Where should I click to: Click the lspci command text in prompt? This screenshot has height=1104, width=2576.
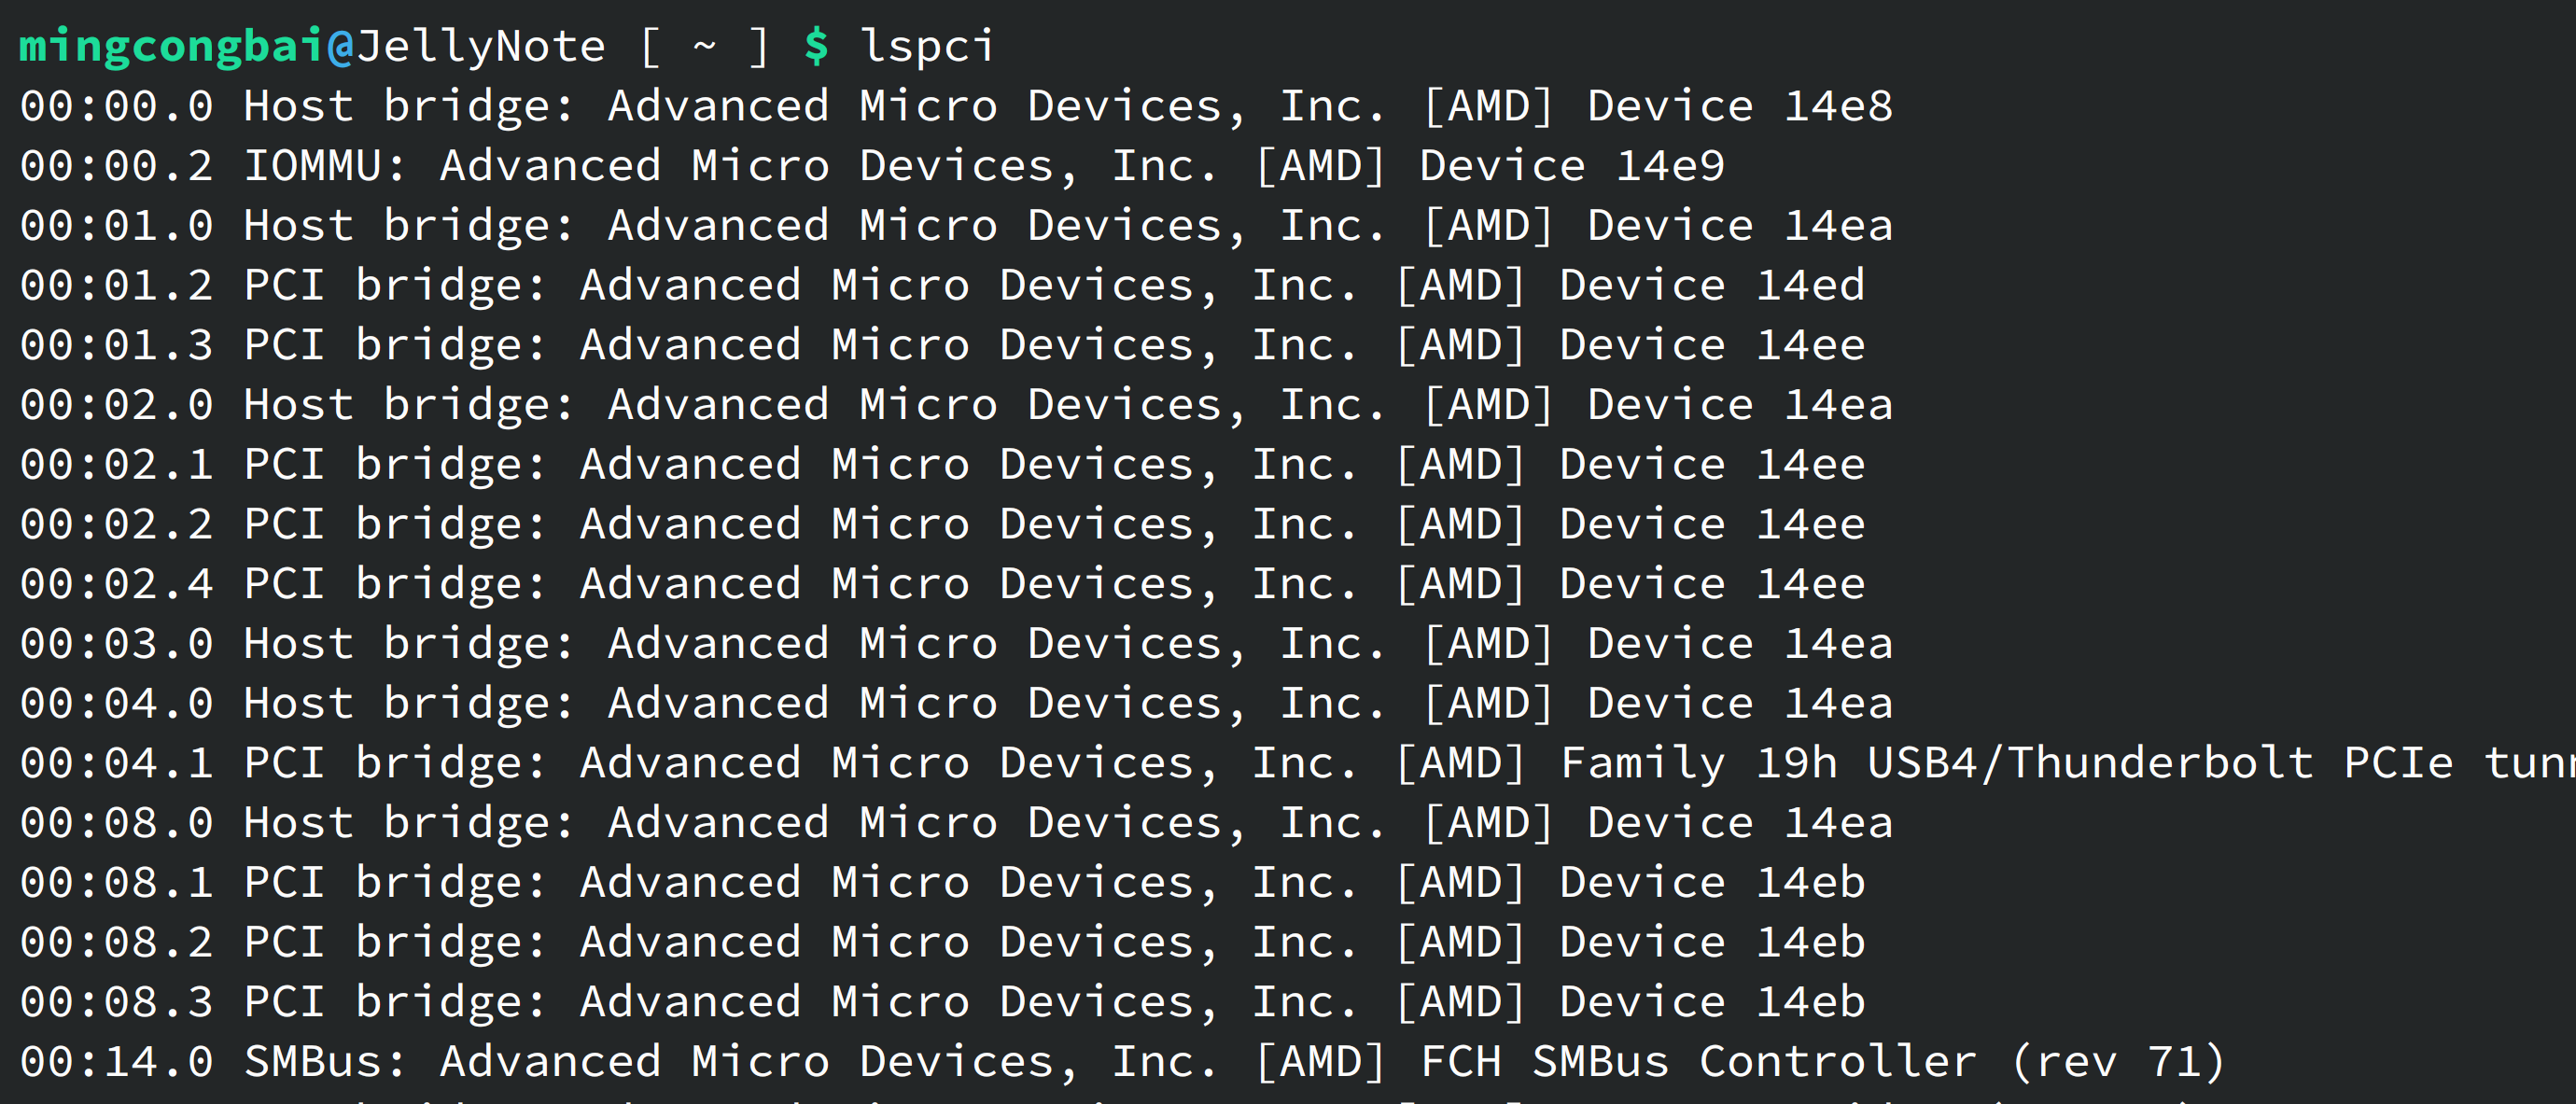[x=927, y=46]
